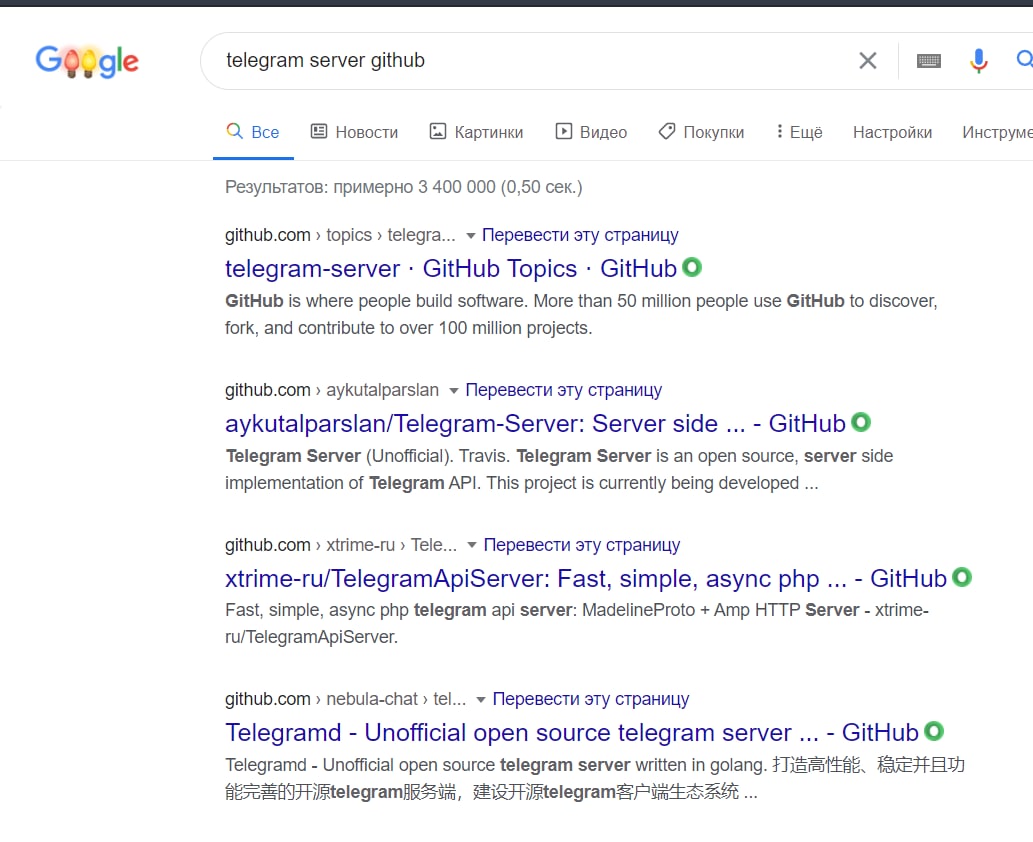Switch to the Новости tab
Screen dimensions: 1033x842
354,132
